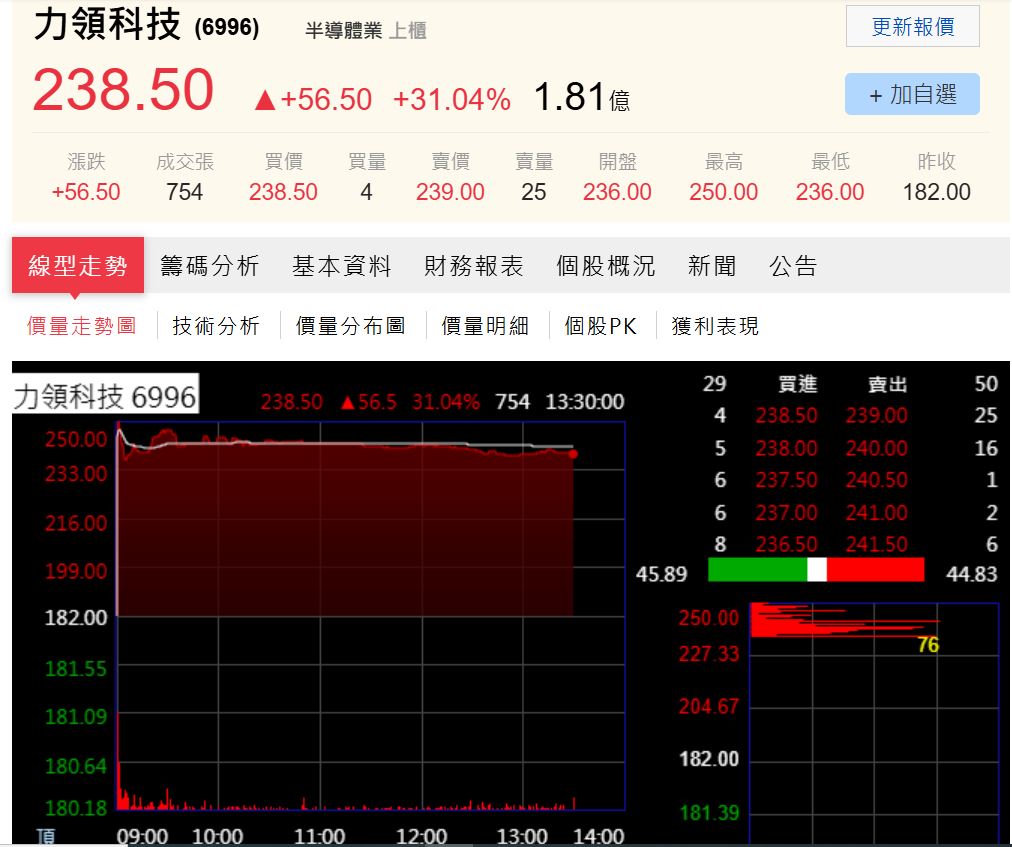Click the chart title 力領科技 6996 label
Screen dimensions: 1012x847
click(x=105, y=395)
